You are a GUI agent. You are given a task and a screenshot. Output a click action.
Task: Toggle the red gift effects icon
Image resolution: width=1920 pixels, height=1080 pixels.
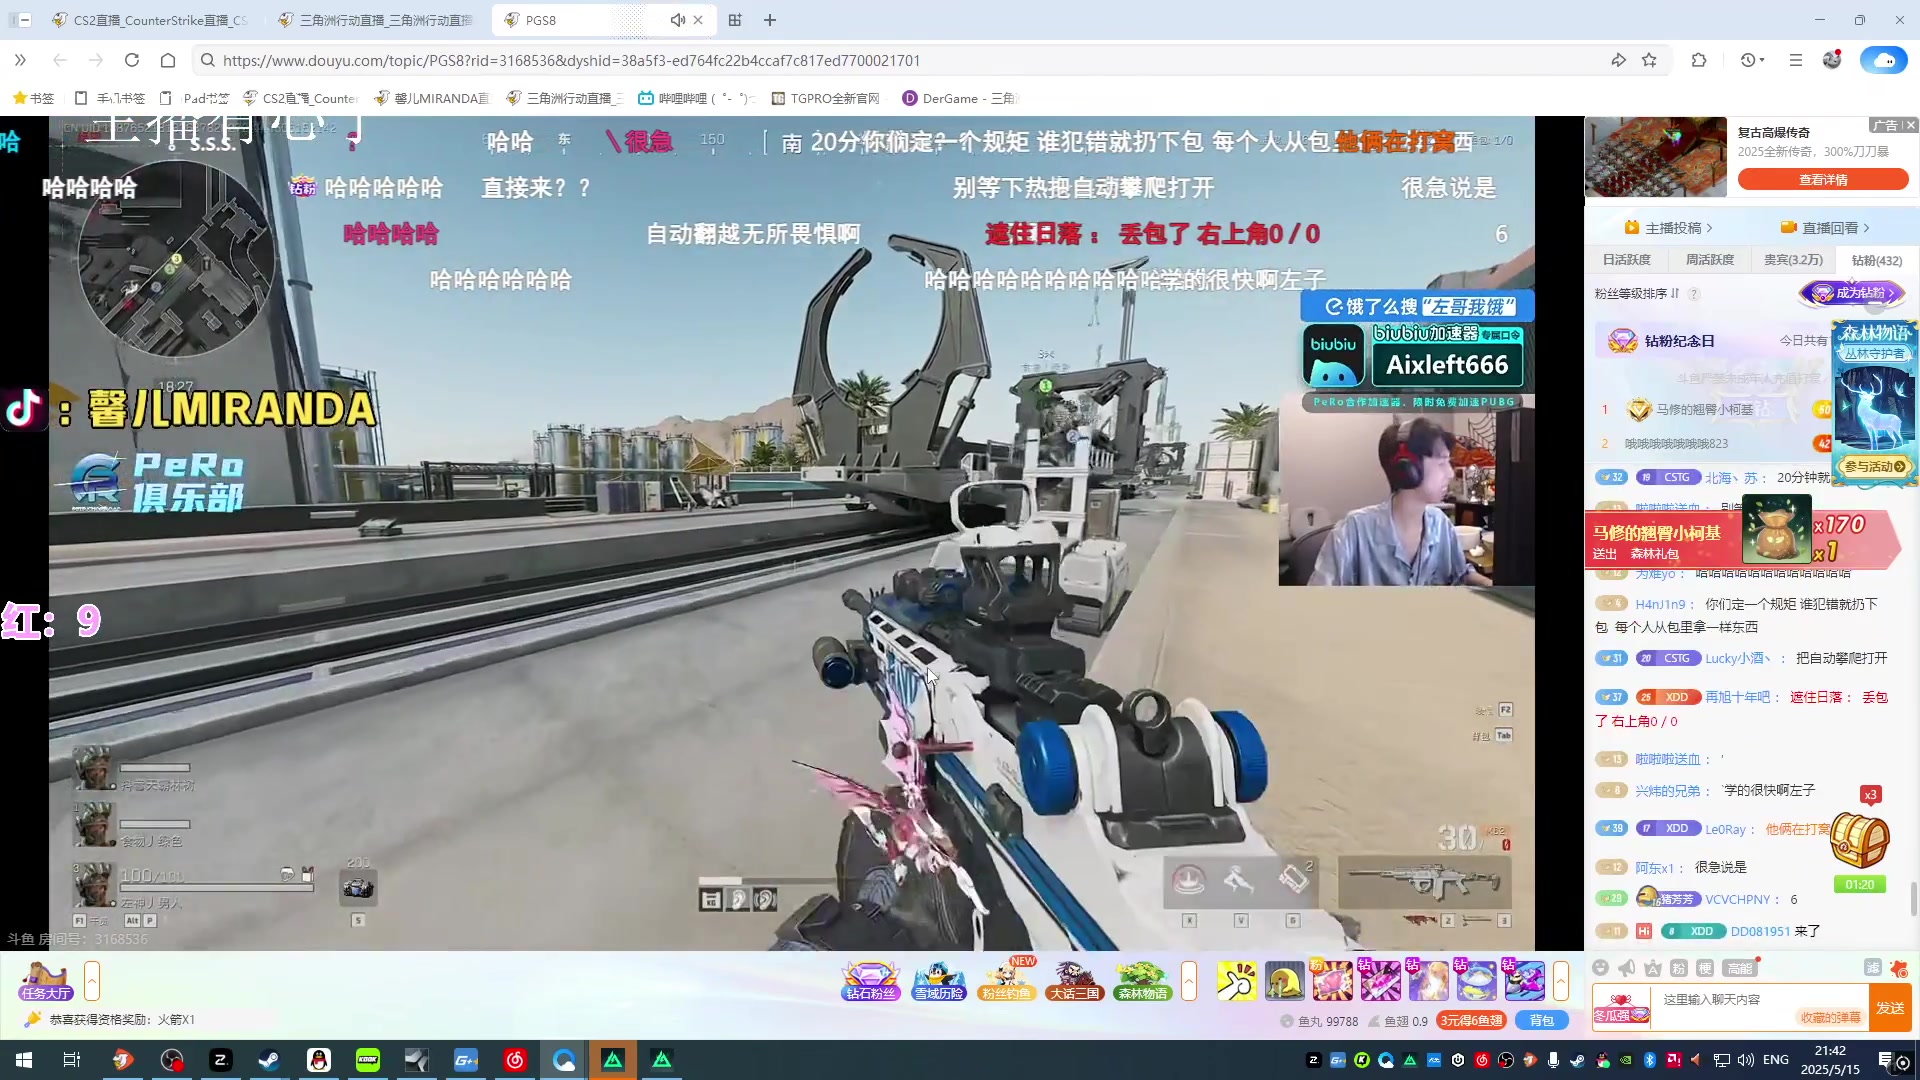pyautogui.click(x=1899, y=968)
